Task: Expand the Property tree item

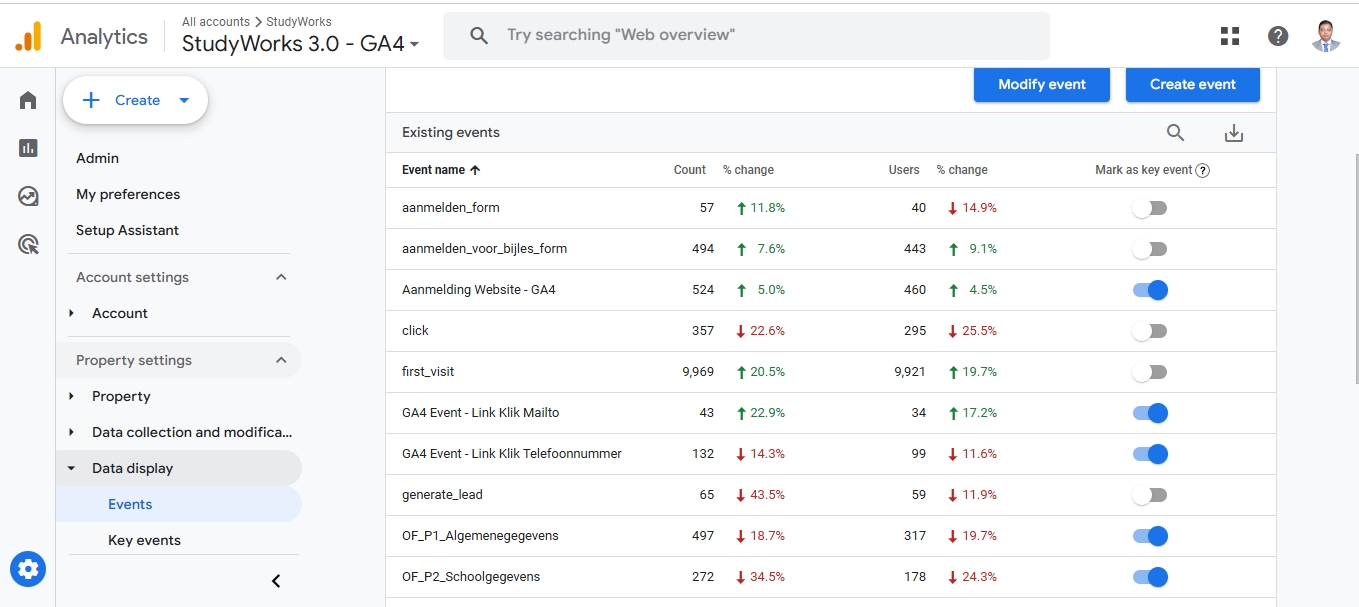Action: click(x=71, y=396)
